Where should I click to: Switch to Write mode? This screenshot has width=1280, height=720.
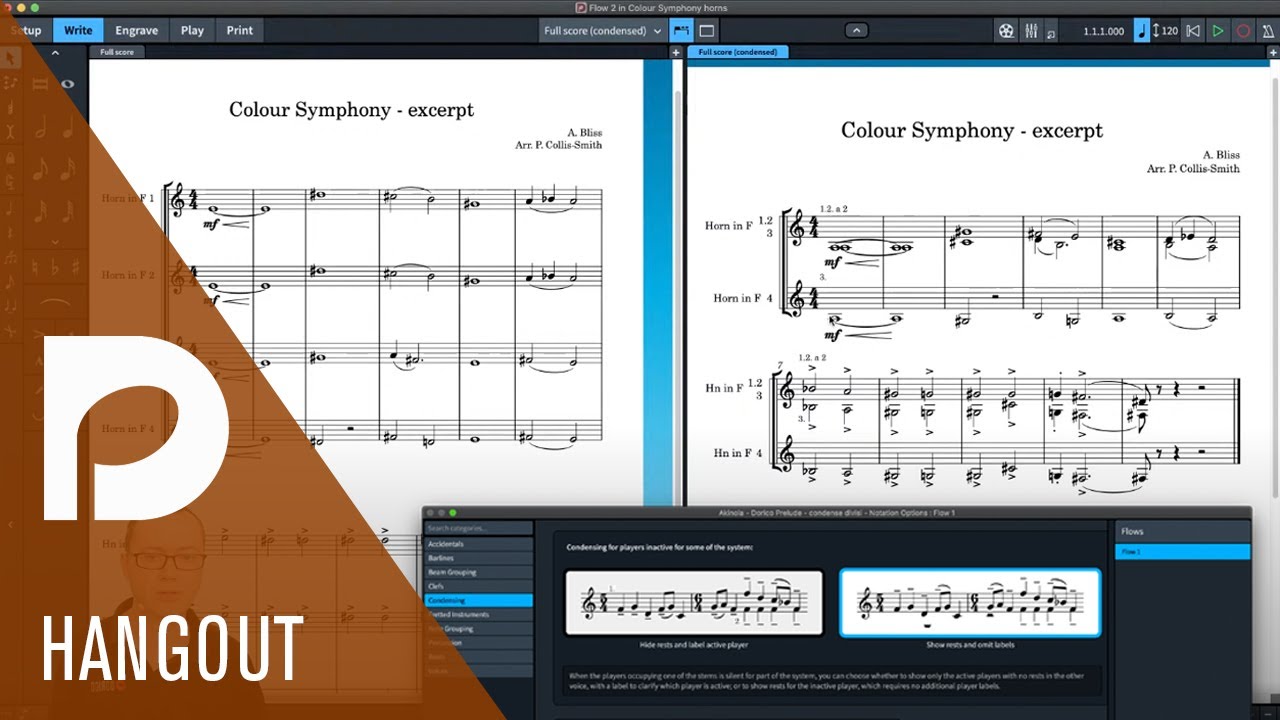(78, 30)
